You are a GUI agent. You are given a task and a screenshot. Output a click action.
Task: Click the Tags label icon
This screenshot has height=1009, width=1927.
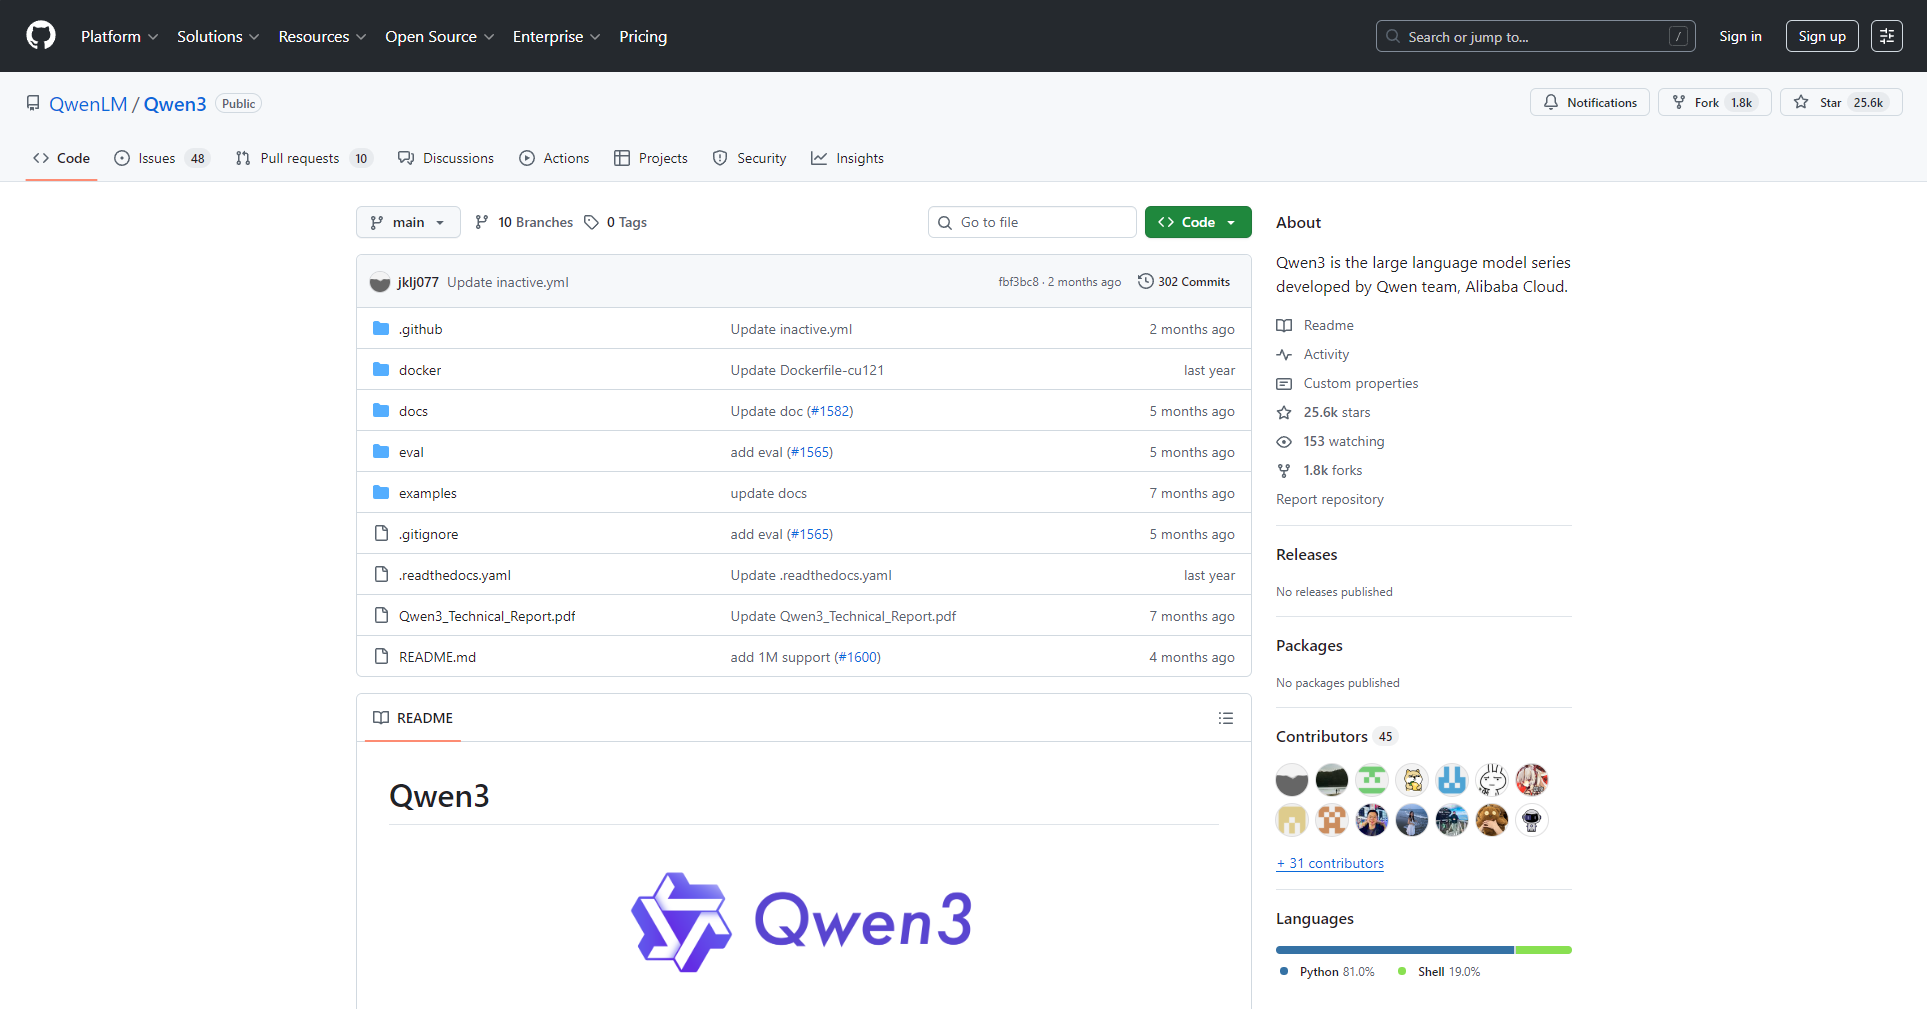click(x=592, y=222)
